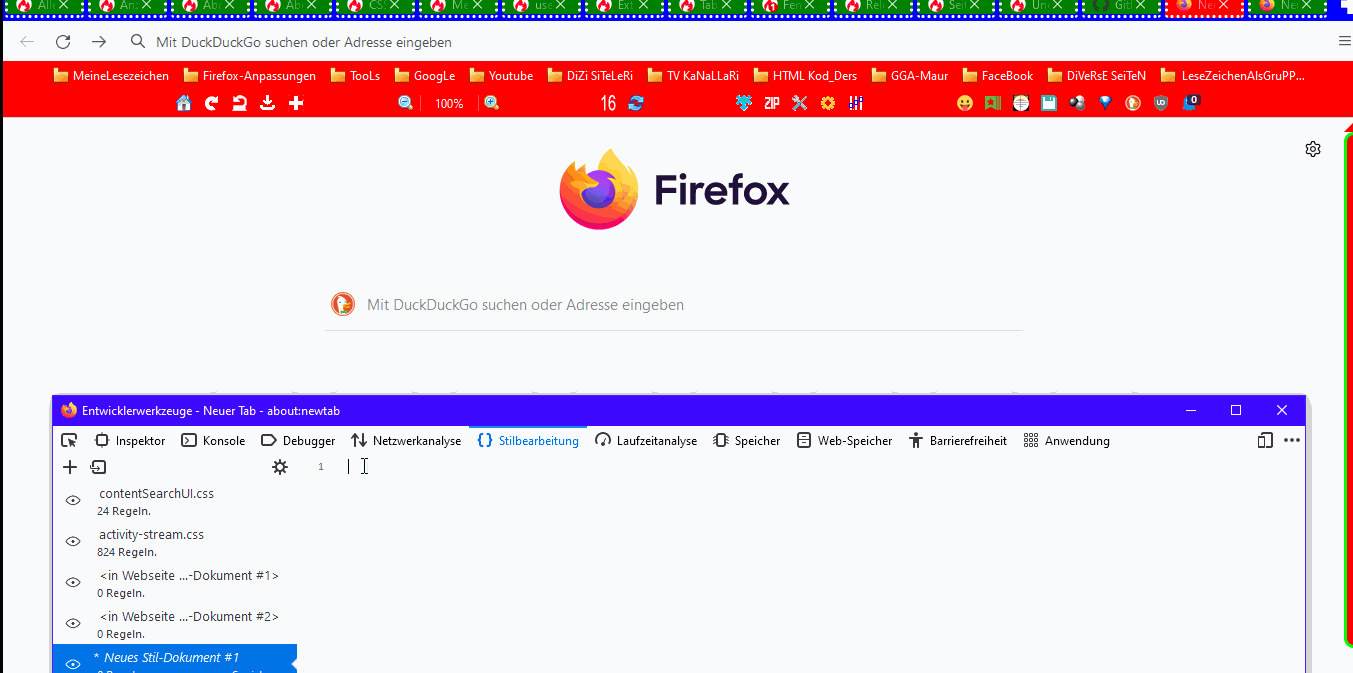Screen dimensions: 1353x673
Task: Toggle visibility of inline Dokument #2 sheet
Action: pyautogui.click(x=73, y=623)
